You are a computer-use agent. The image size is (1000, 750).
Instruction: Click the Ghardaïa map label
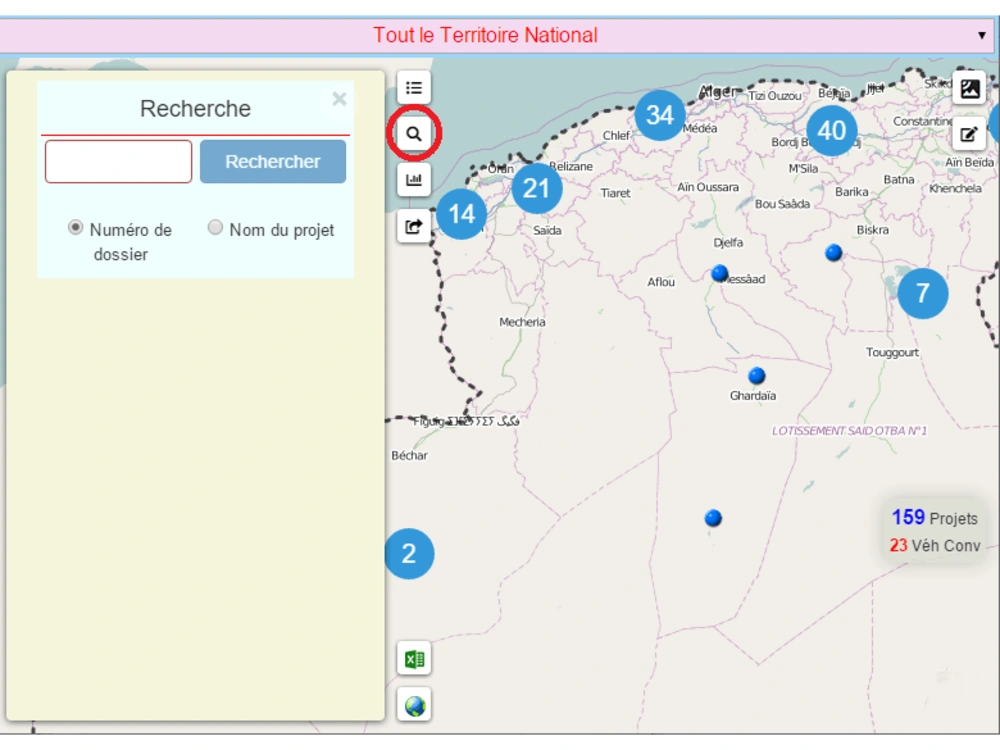point(753,396)
